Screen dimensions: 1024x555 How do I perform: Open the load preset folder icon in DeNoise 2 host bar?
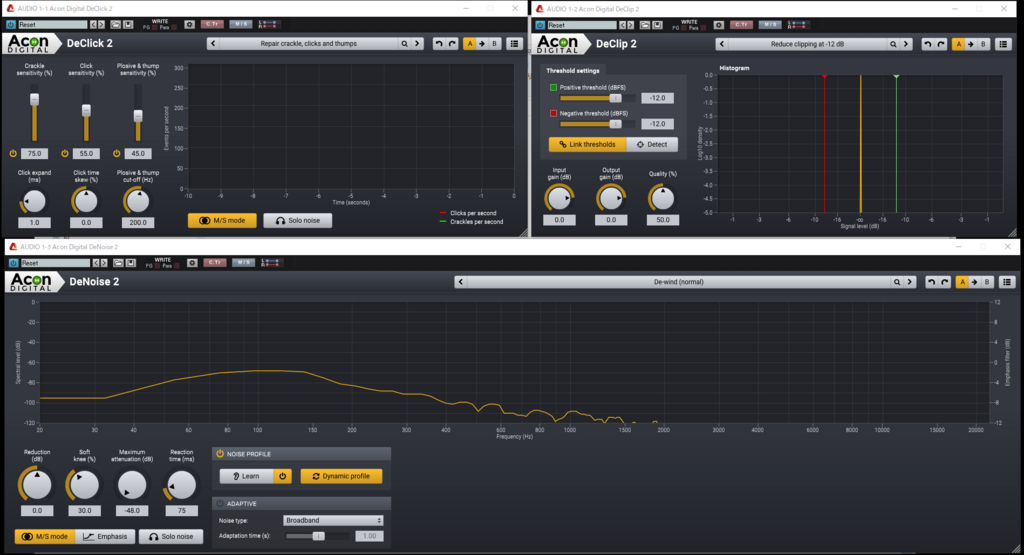[118, 263]
